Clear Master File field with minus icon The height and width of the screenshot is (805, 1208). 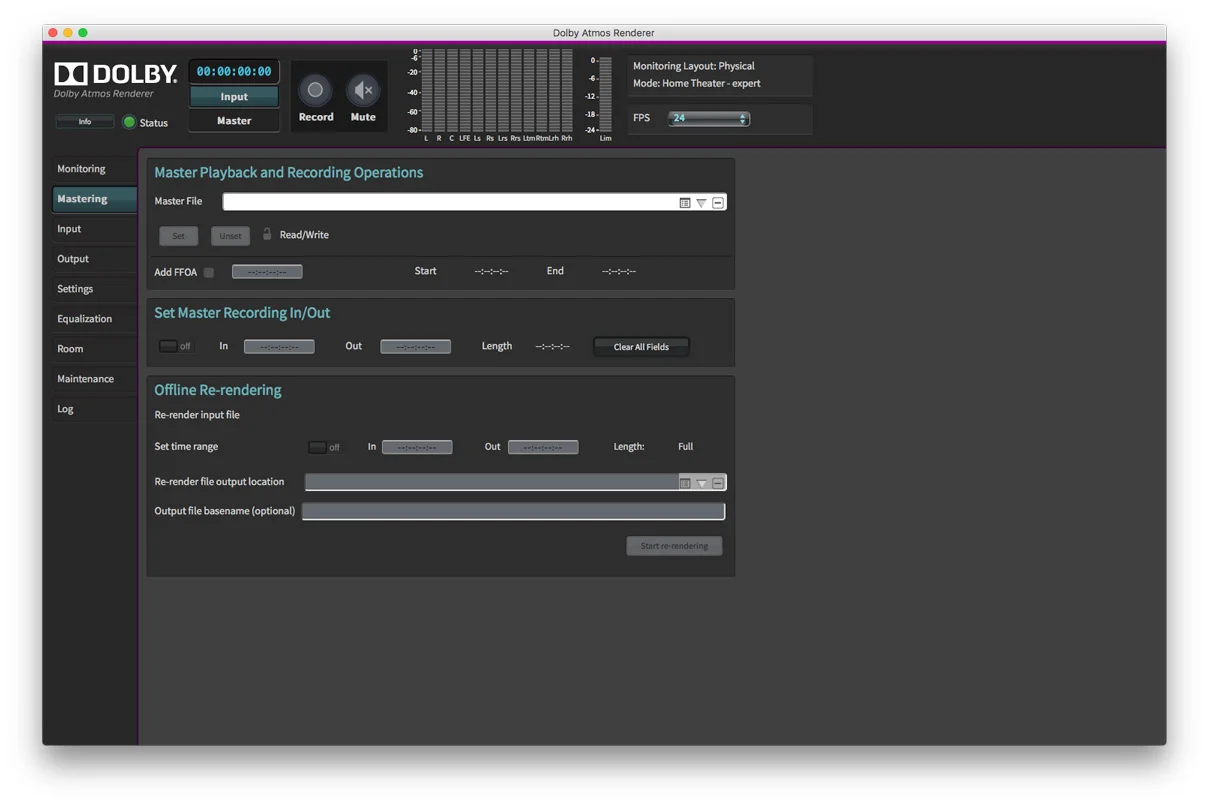pos(718,202)
